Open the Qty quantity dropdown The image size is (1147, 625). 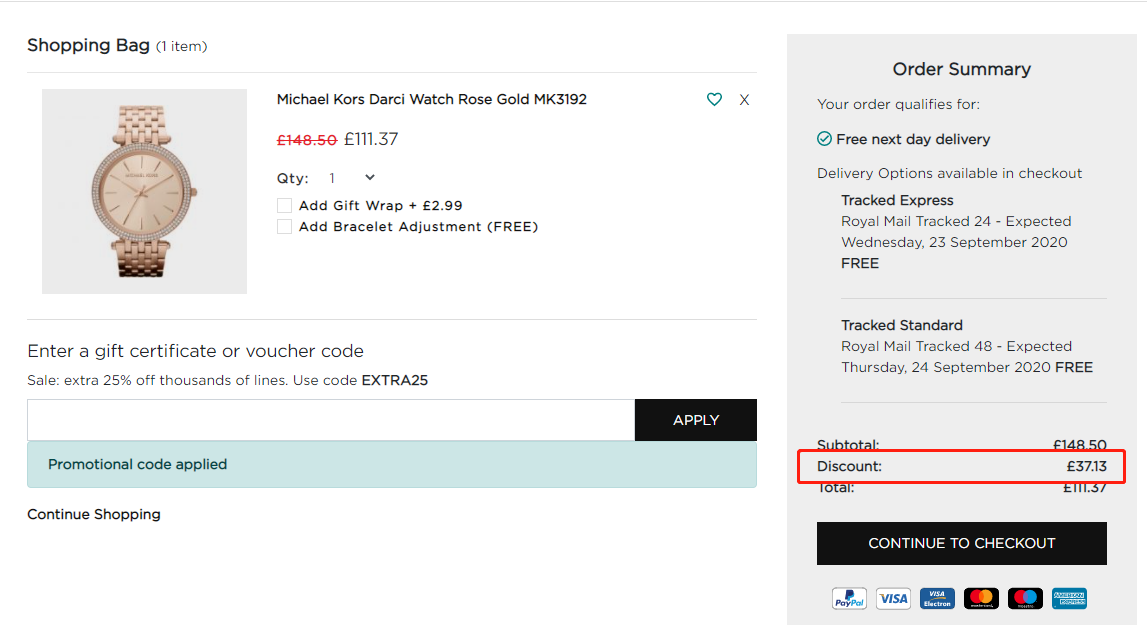[352, 178]
